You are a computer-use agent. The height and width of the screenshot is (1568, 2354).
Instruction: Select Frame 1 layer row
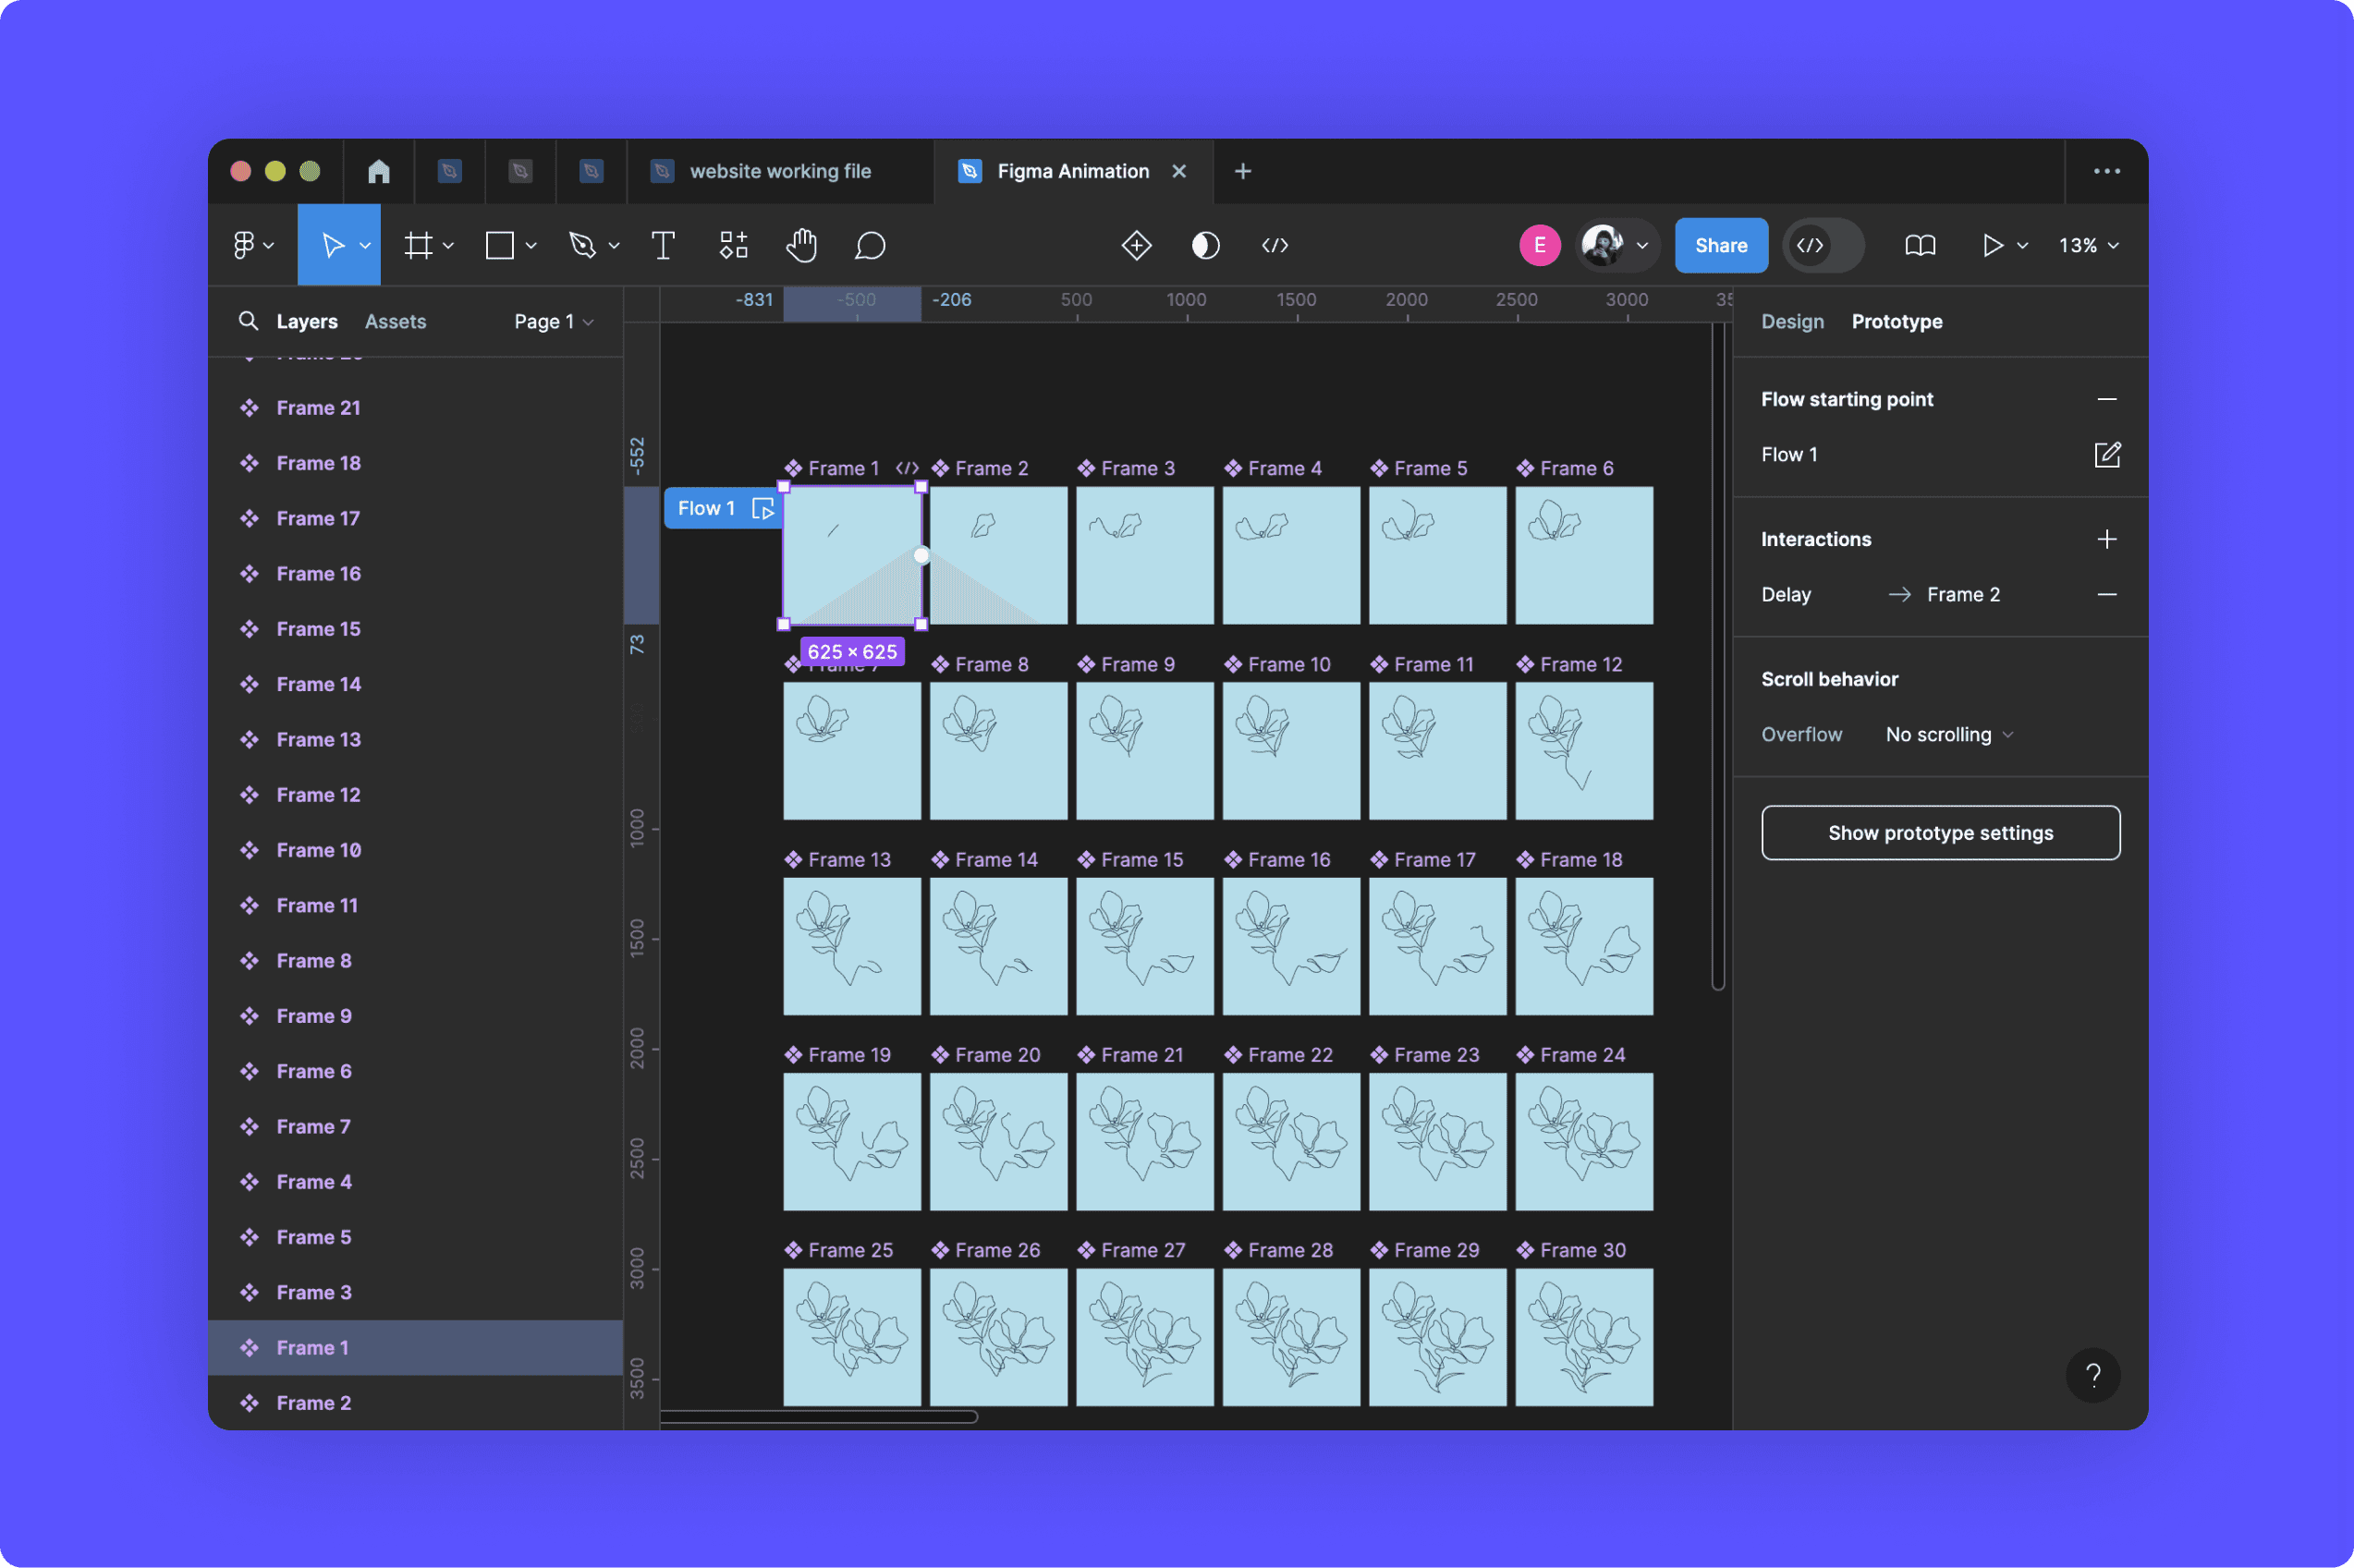[416, 1347]
